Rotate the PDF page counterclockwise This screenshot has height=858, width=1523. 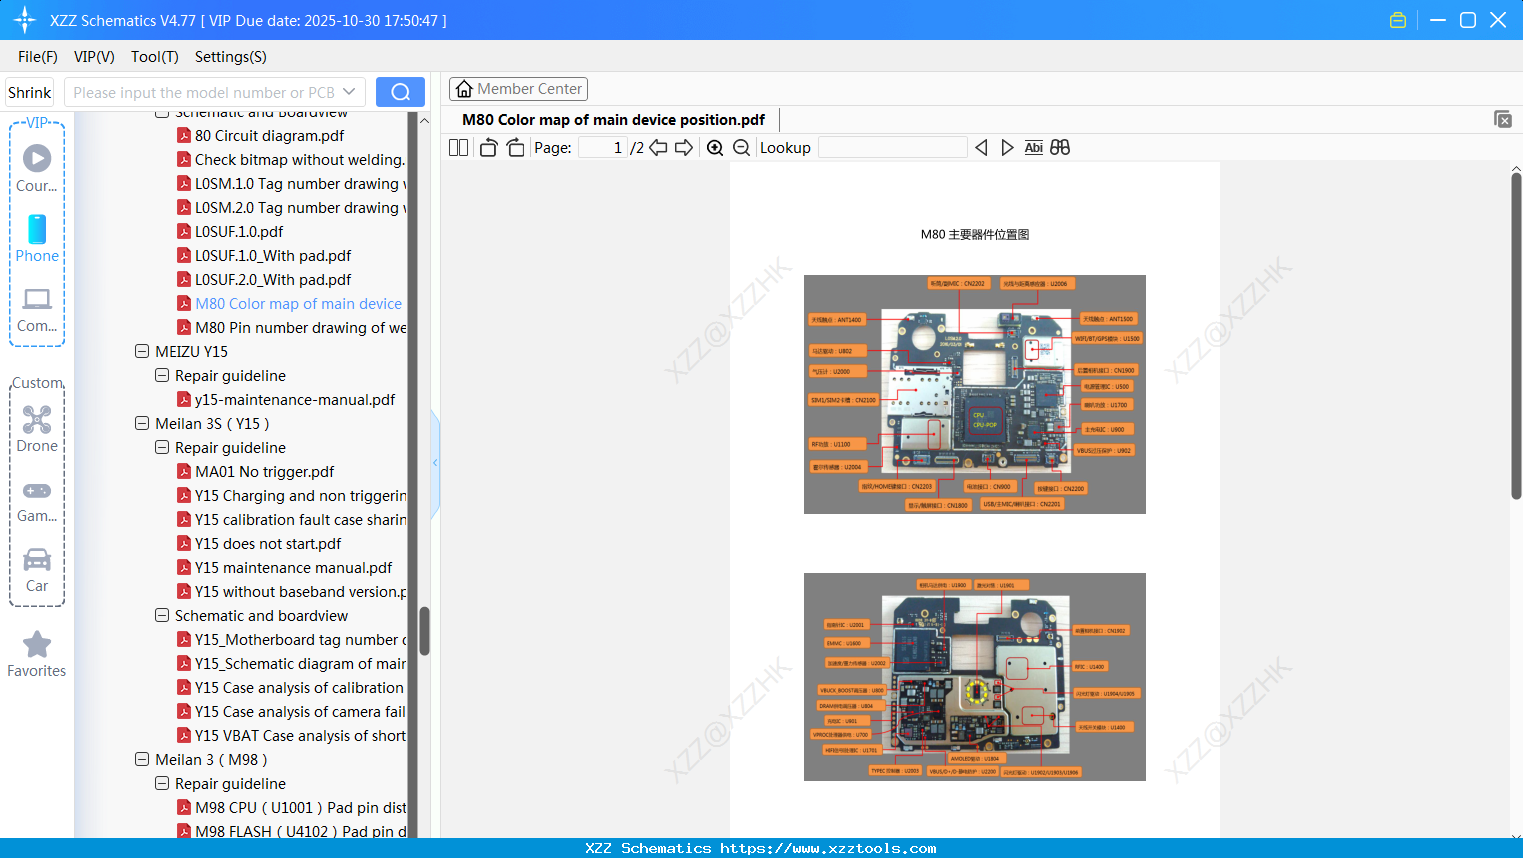pos(487,147)
